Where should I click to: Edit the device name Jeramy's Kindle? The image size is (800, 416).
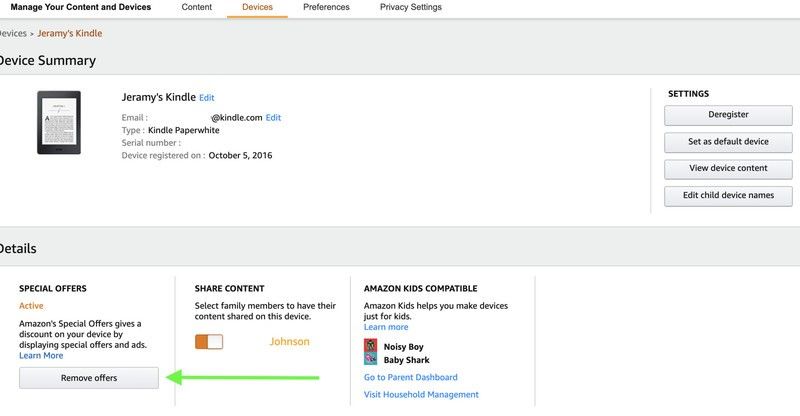click(207, 97)
